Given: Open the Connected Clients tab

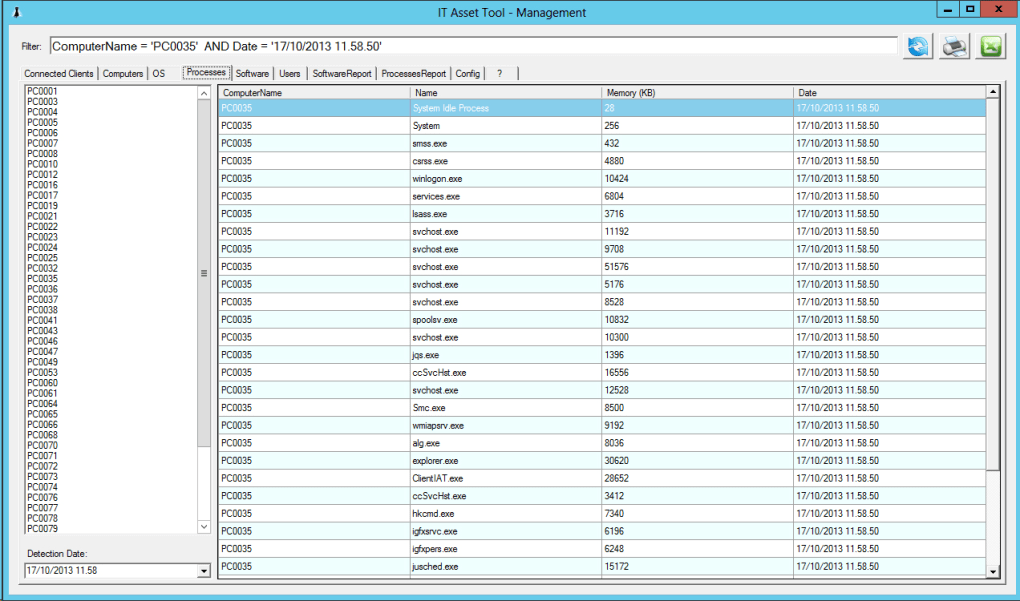Looking at the screenshot, I should pos(59,74).
